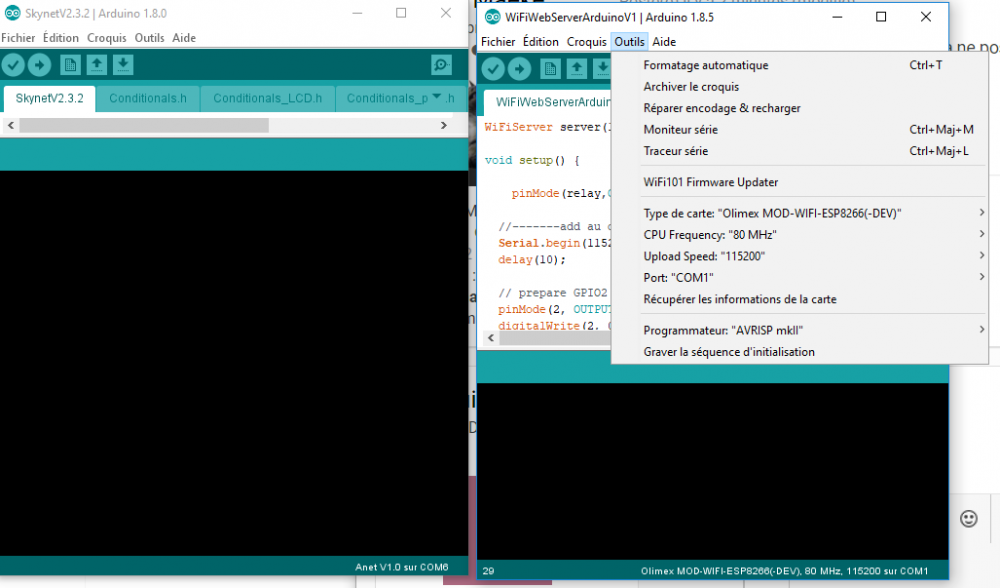This screenshot has width=1000, height=588.
Task: Click 'Serial.begin' code line
Action: click(554, 243)
